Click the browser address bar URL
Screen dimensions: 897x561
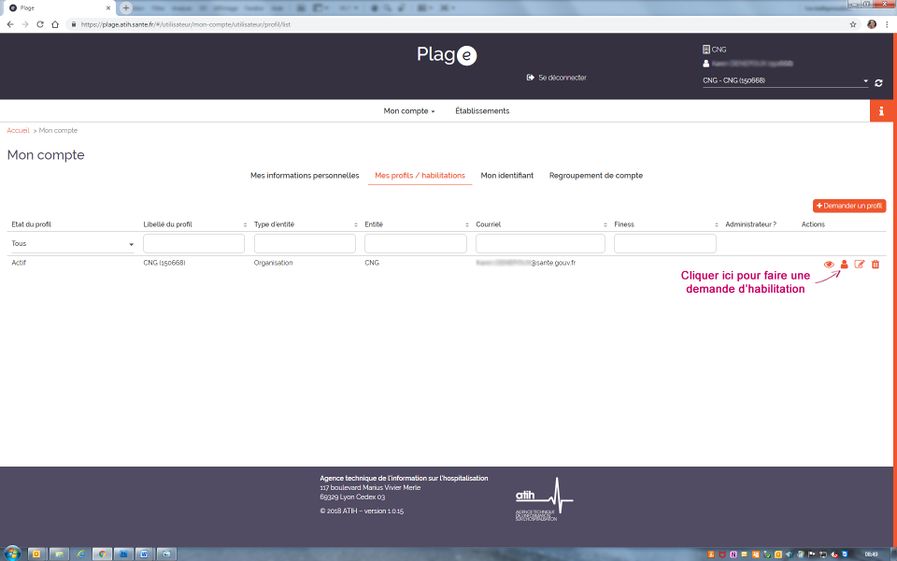pyautogui.click(x=185, y=25)
